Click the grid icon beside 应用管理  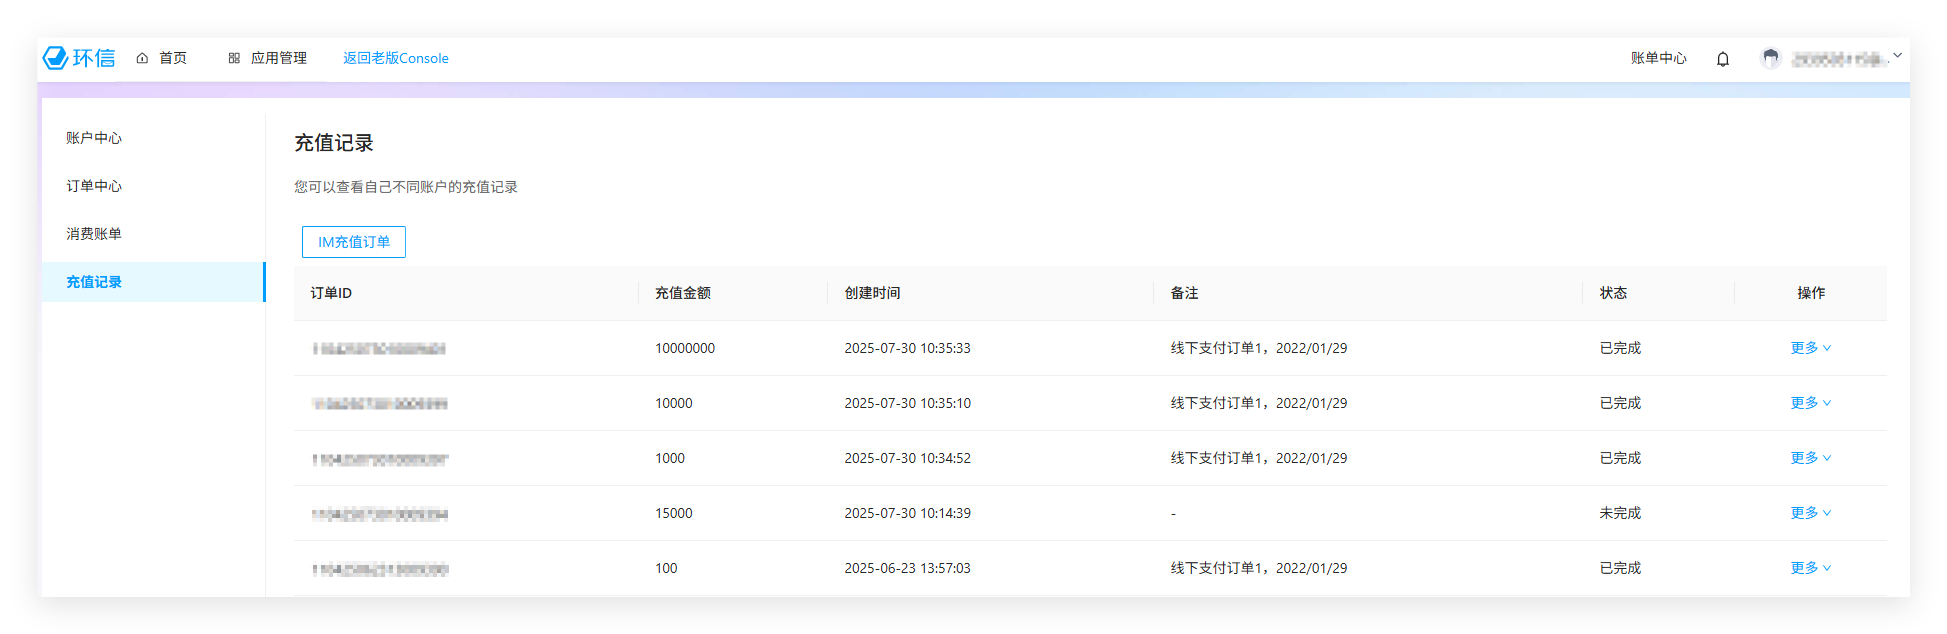coord(234,58)
